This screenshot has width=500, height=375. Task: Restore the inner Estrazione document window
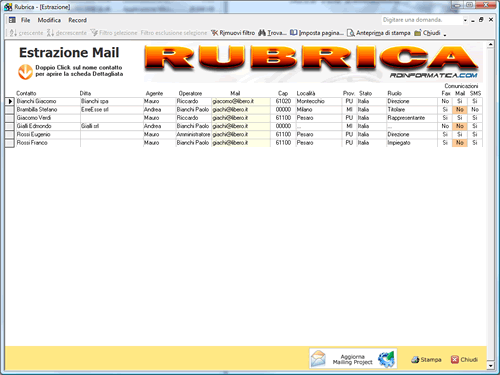point(481,20)
